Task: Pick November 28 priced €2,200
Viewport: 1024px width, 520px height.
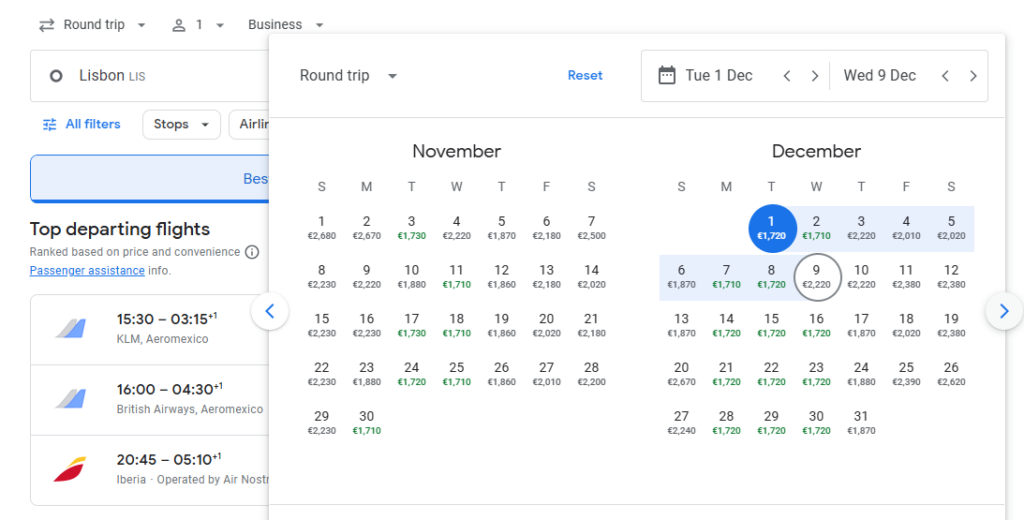Action: (x=591, y=374)
